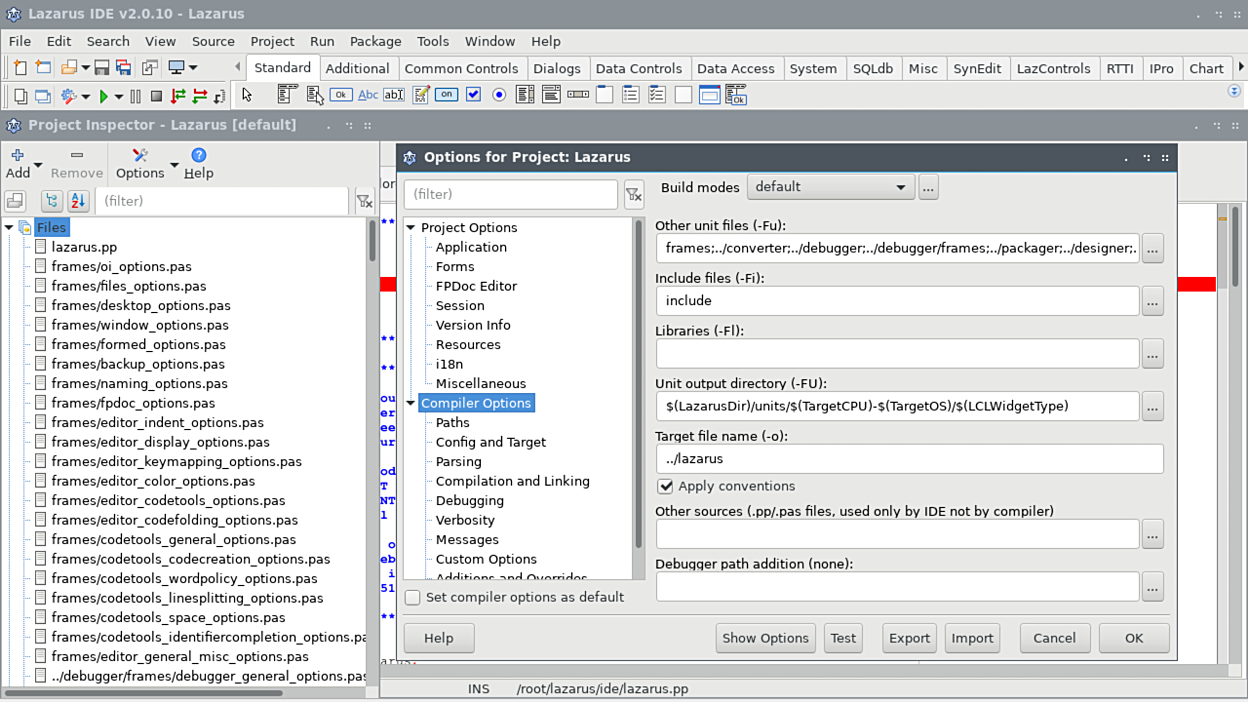Click the Stop debugging square icon
Screen dimensions: 1248x702
tap(156, 96)
